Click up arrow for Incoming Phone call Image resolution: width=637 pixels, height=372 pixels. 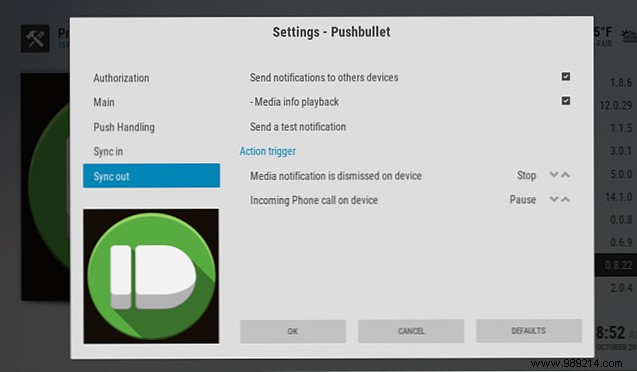[x=566, y=199]
